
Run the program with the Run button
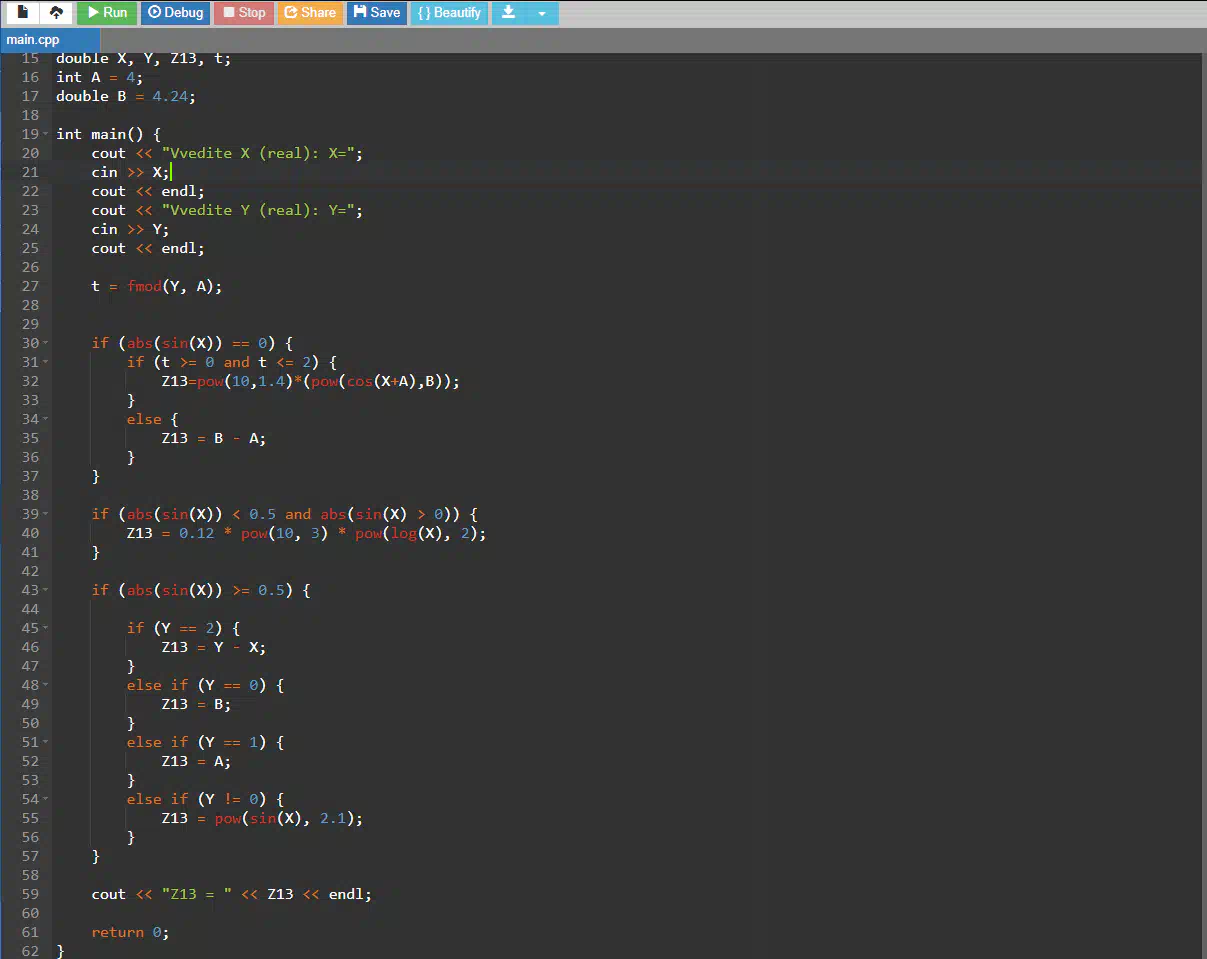[x=107, y=13]
